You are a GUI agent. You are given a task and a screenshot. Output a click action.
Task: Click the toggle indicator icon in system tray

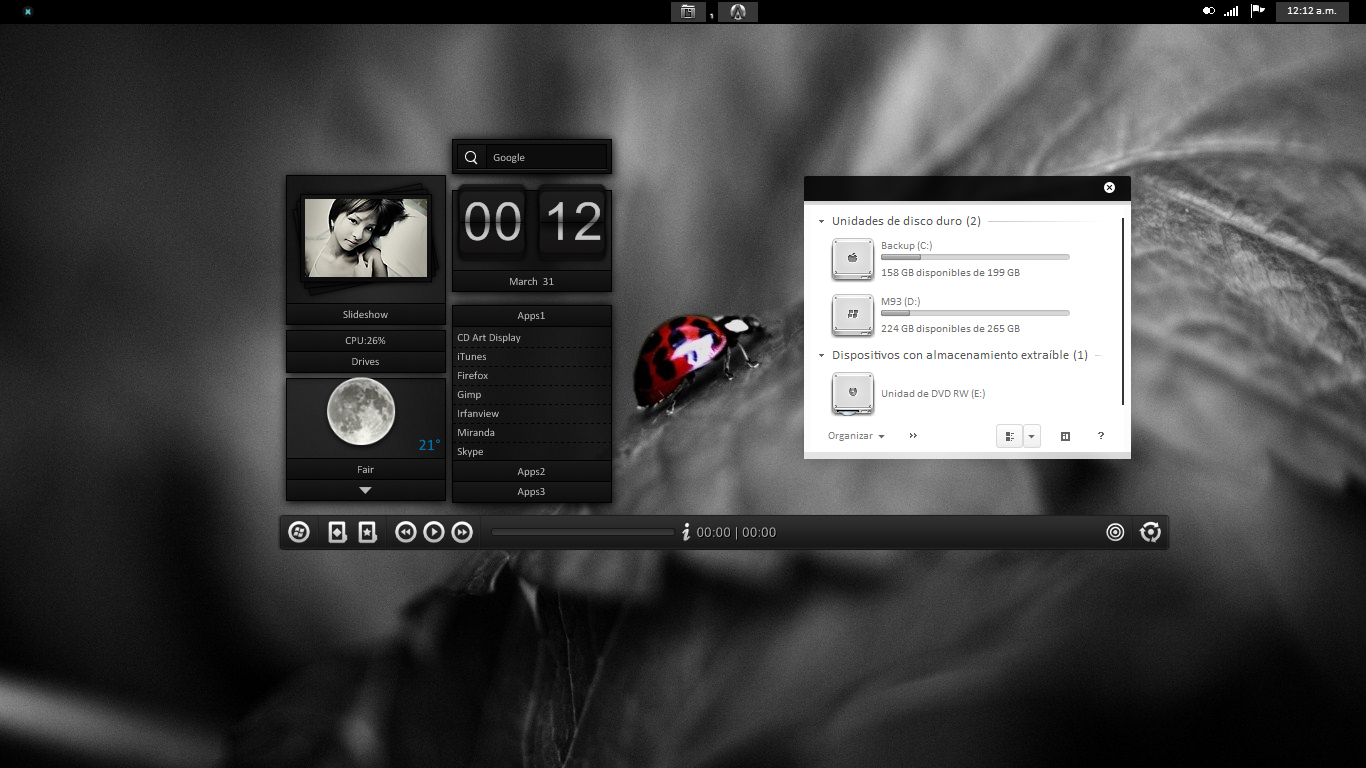pyautogui.click(x=1209, y=11)
